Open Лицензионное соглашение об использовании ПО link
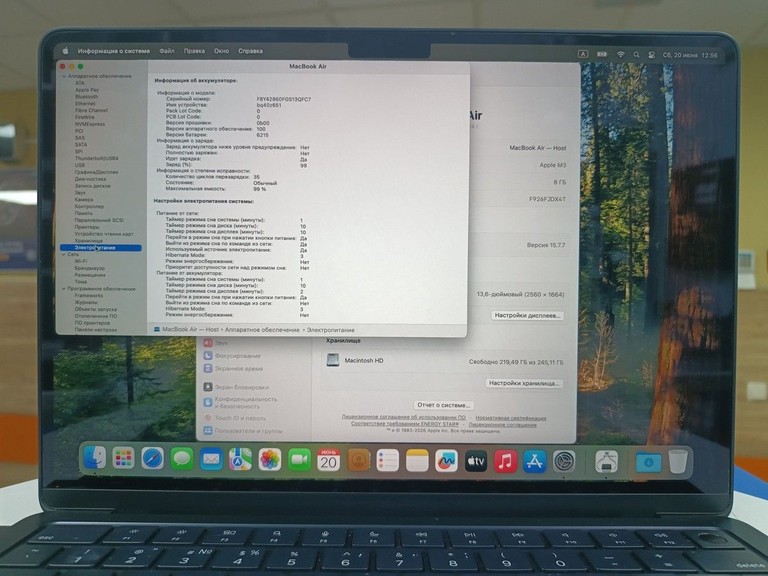This screenshot has height=576, width=768. (x=403, y=417)
